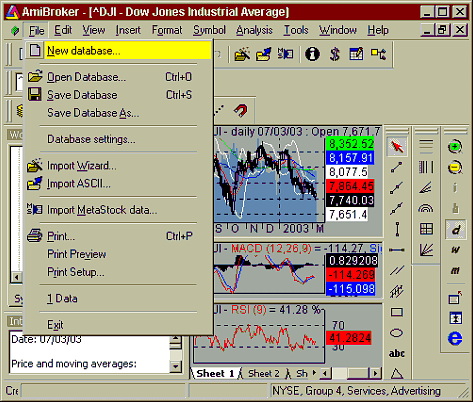Switch chart to monthly with m button
This screenshot has height=402, width=473.
tap(455, 271)
